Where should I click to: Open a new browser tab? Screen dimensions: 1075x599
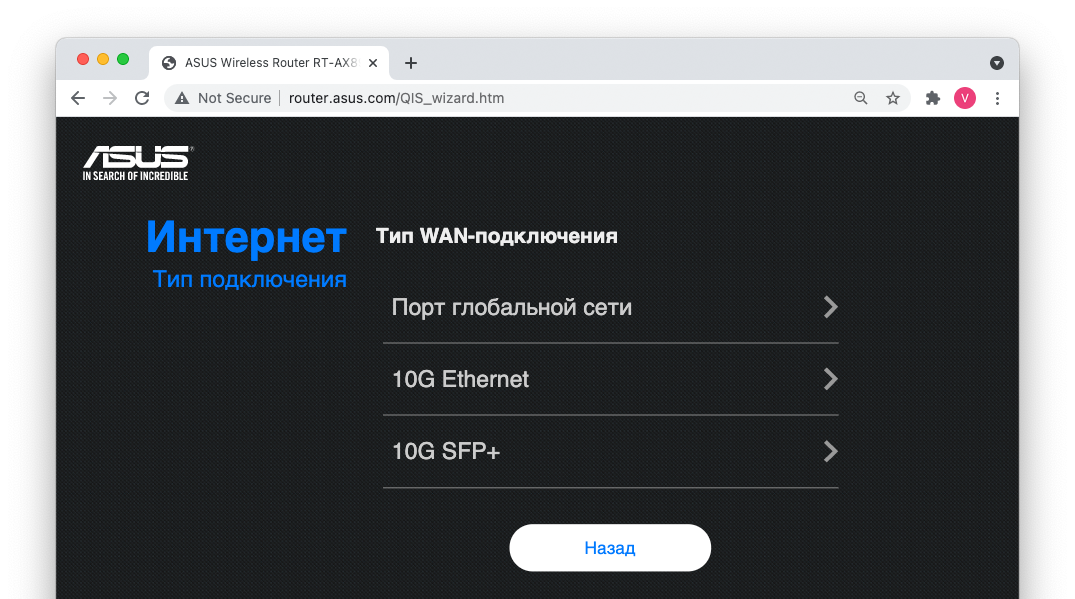(x=411, y=63)
